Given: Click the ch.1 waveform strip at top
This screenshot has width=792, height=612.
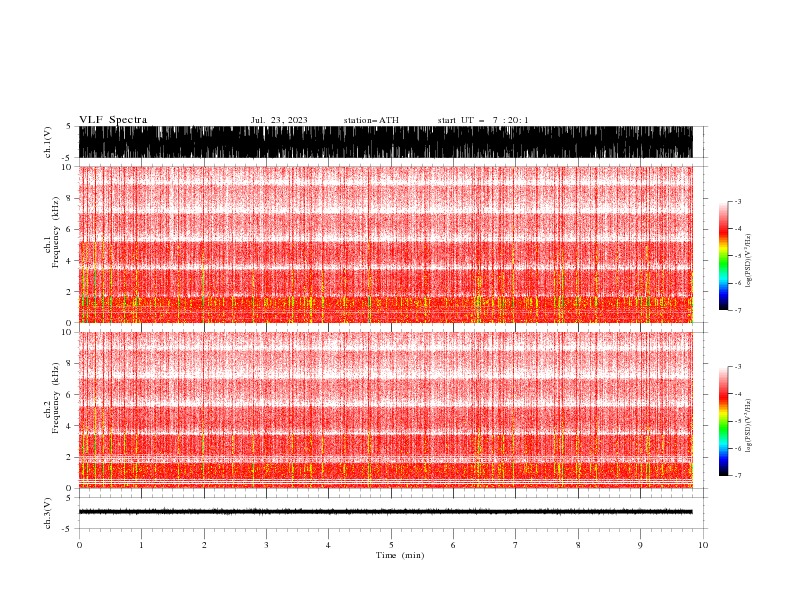Looking at the screenshot, I should (385, 142).
